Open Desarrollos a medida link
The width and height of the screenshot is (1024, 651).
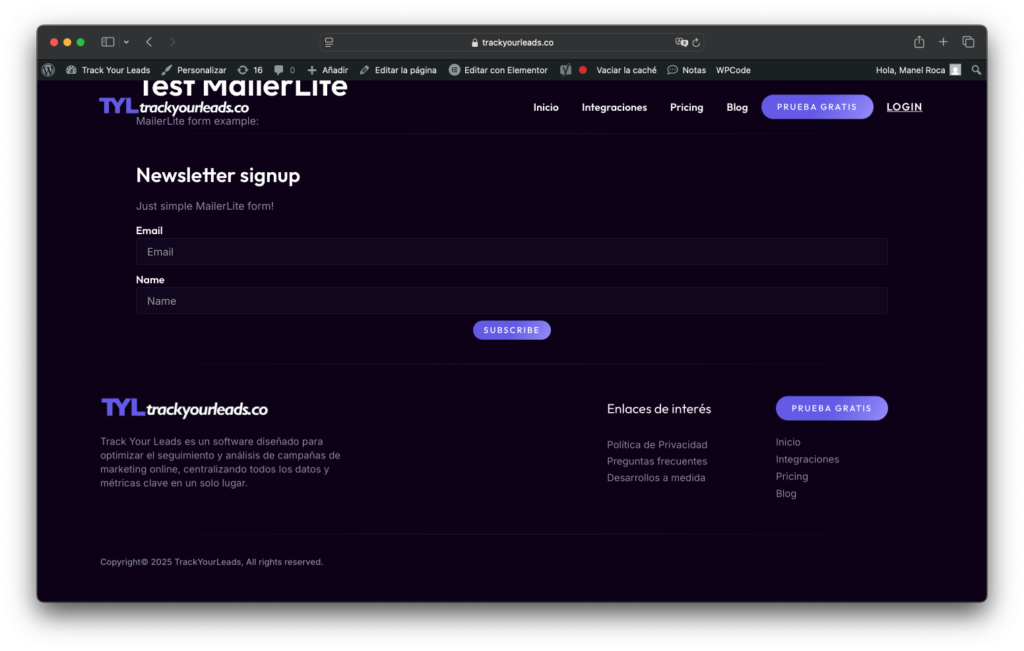click(656, 477)
